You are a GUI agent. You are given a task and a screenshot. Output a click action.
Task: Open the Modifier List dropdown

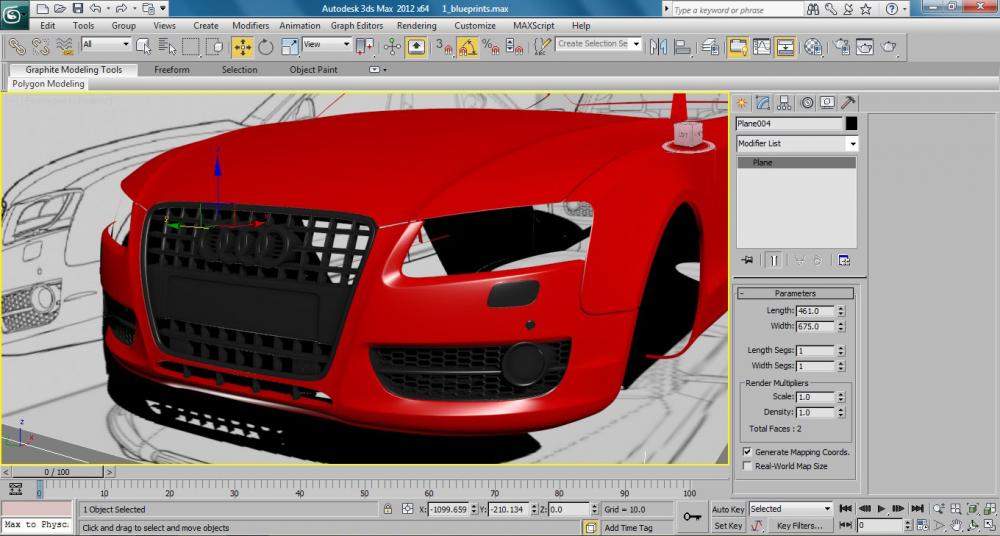point(797,143)
